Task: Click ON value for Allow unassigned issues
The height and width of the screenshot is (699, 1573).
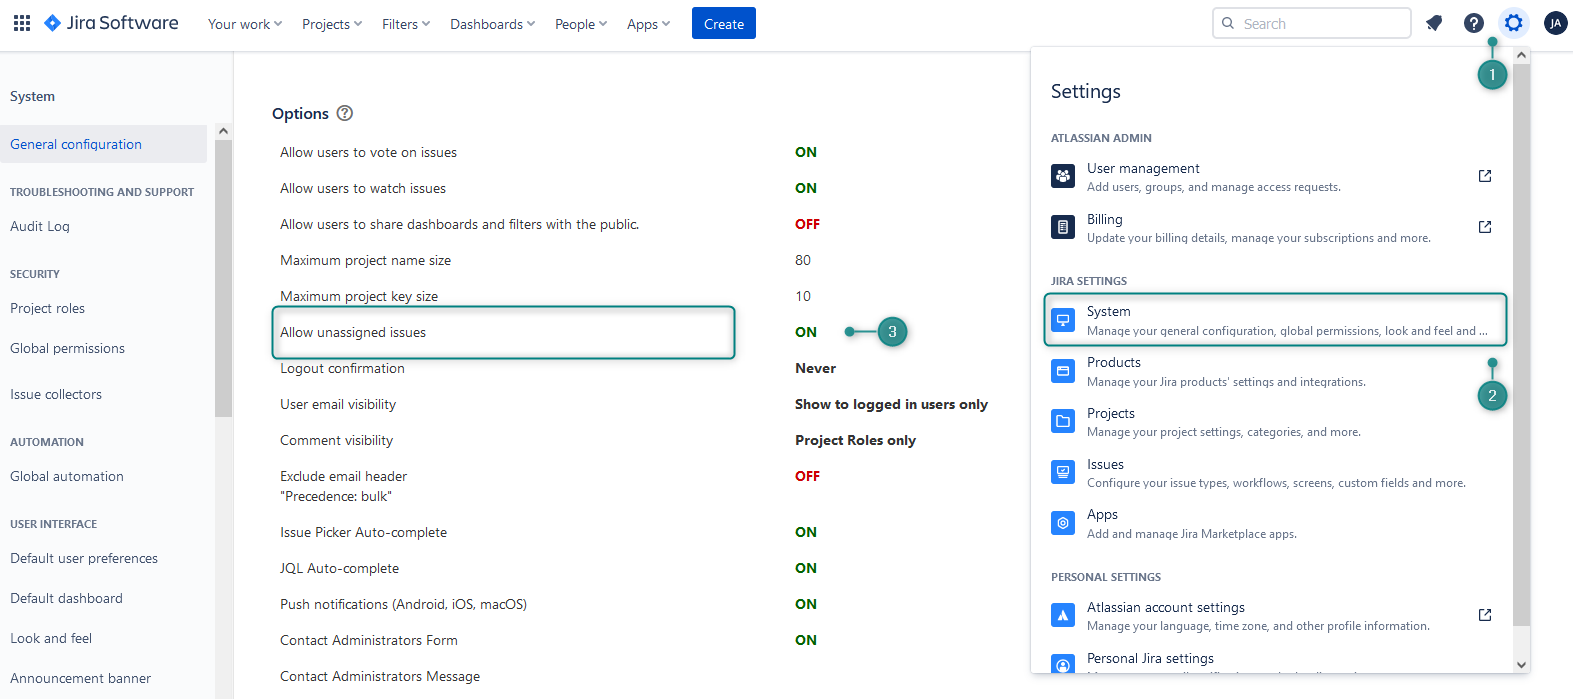Action: pyautogui.click(x=806, y=332)
